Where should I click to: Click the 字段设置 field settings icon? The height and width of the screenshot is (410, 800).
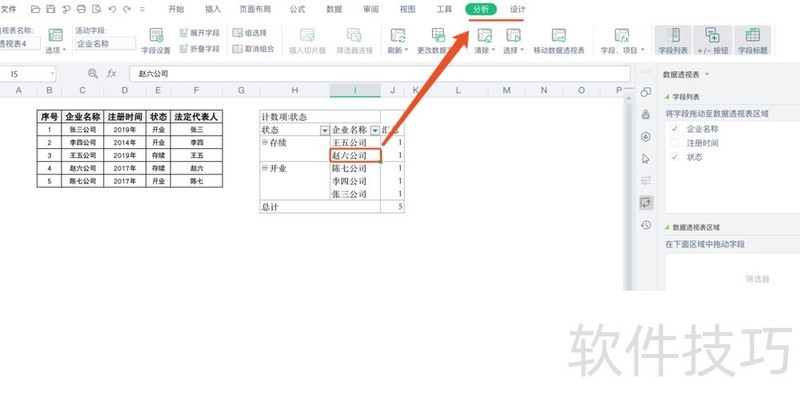pos(156,36)
